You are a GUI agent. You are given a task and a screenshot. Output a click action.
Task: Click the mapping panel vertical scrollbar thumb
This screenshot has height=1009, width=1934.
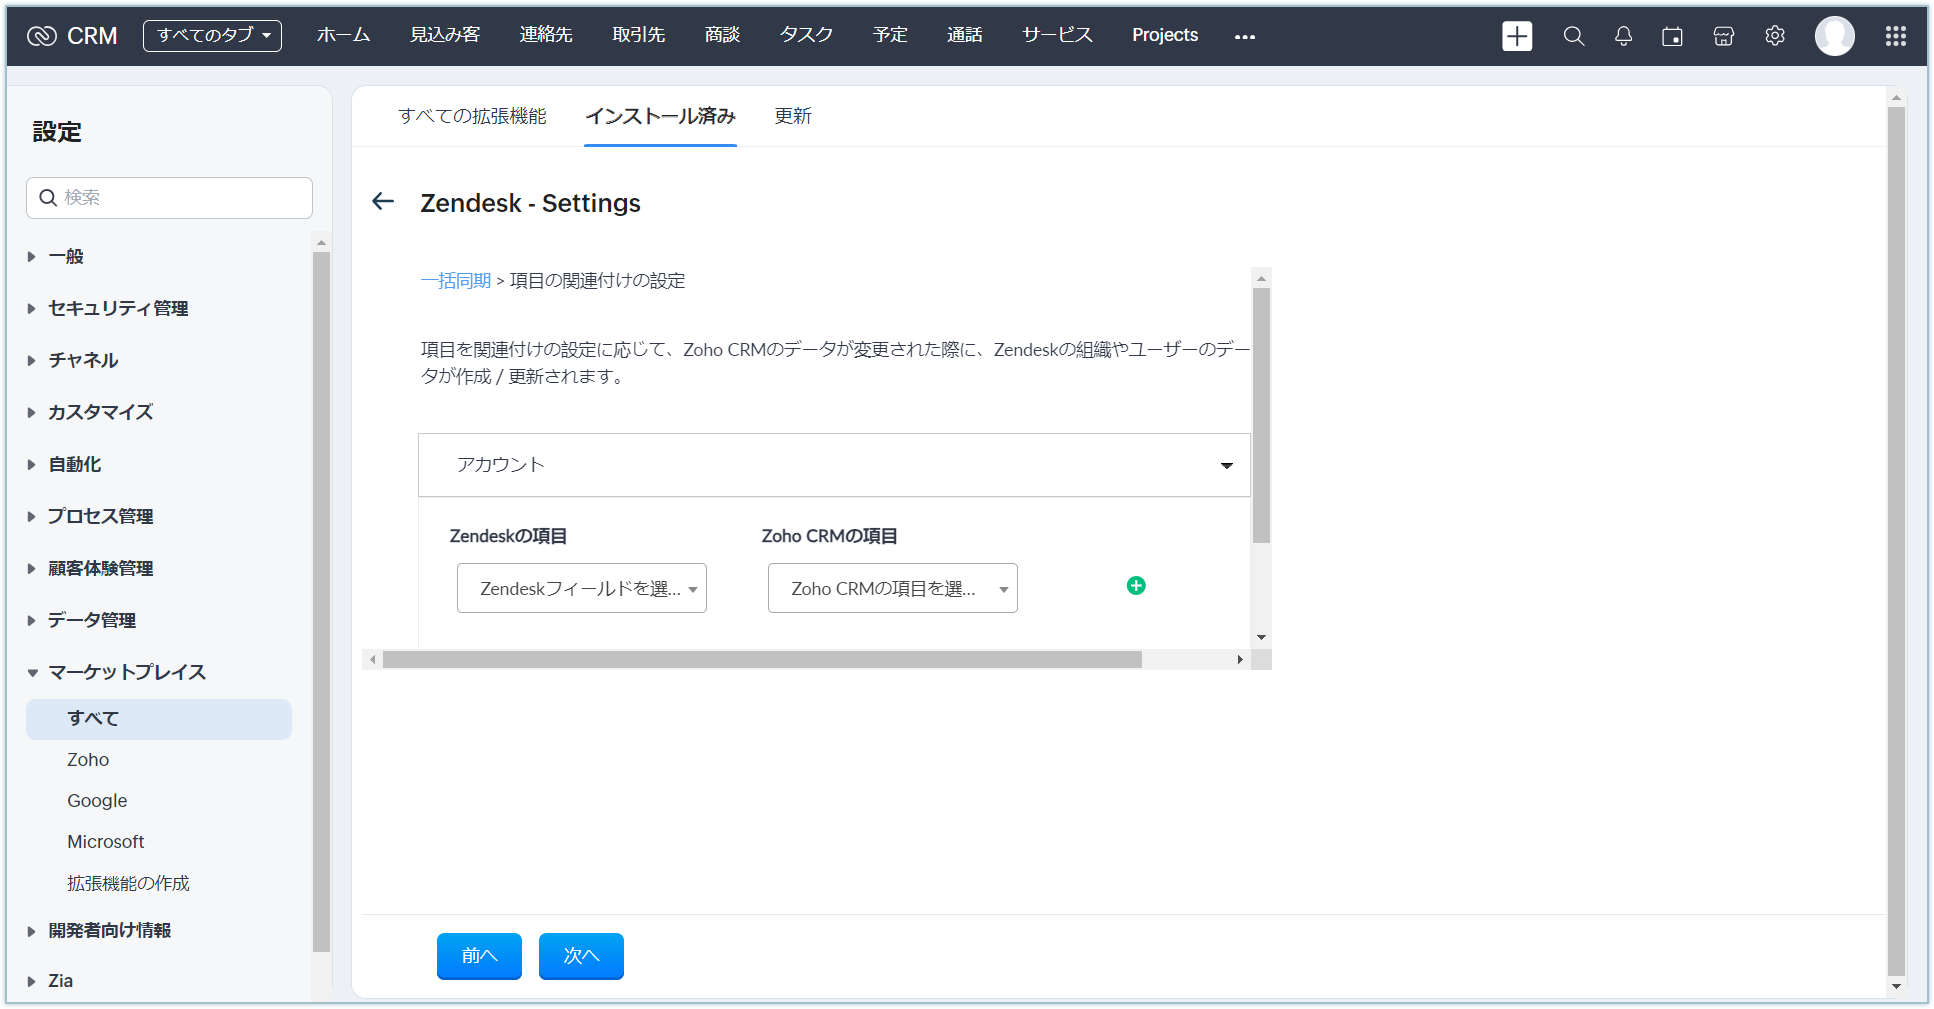coord(1261,416)
